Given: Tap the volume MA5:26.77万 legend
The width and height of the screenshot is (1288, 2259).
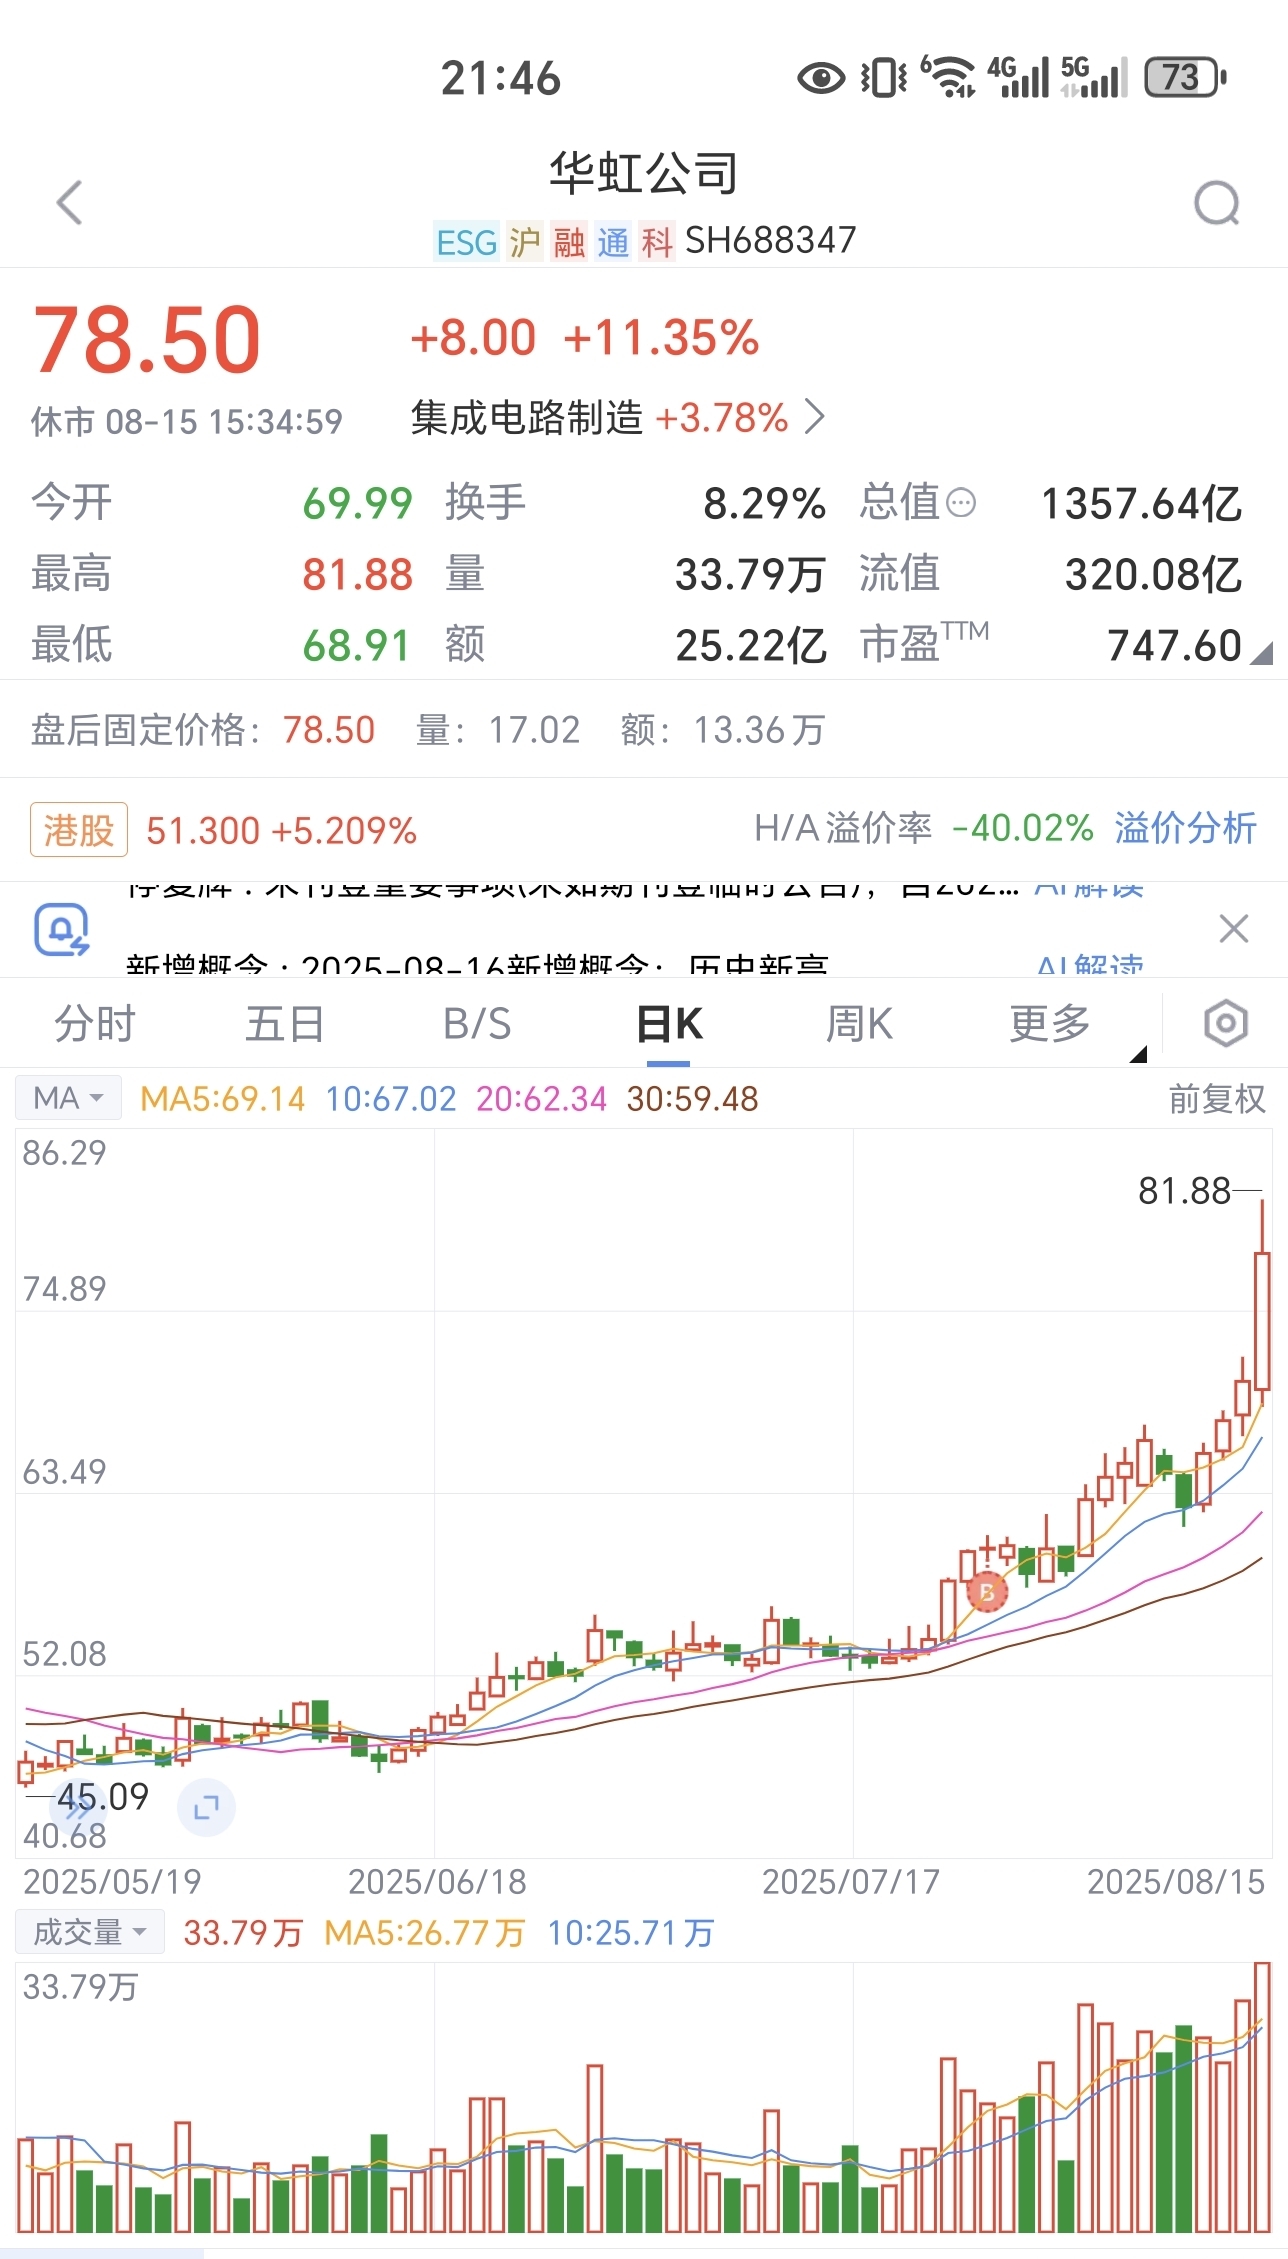Looking at the screenshot, I should [x=424, y=1933].
